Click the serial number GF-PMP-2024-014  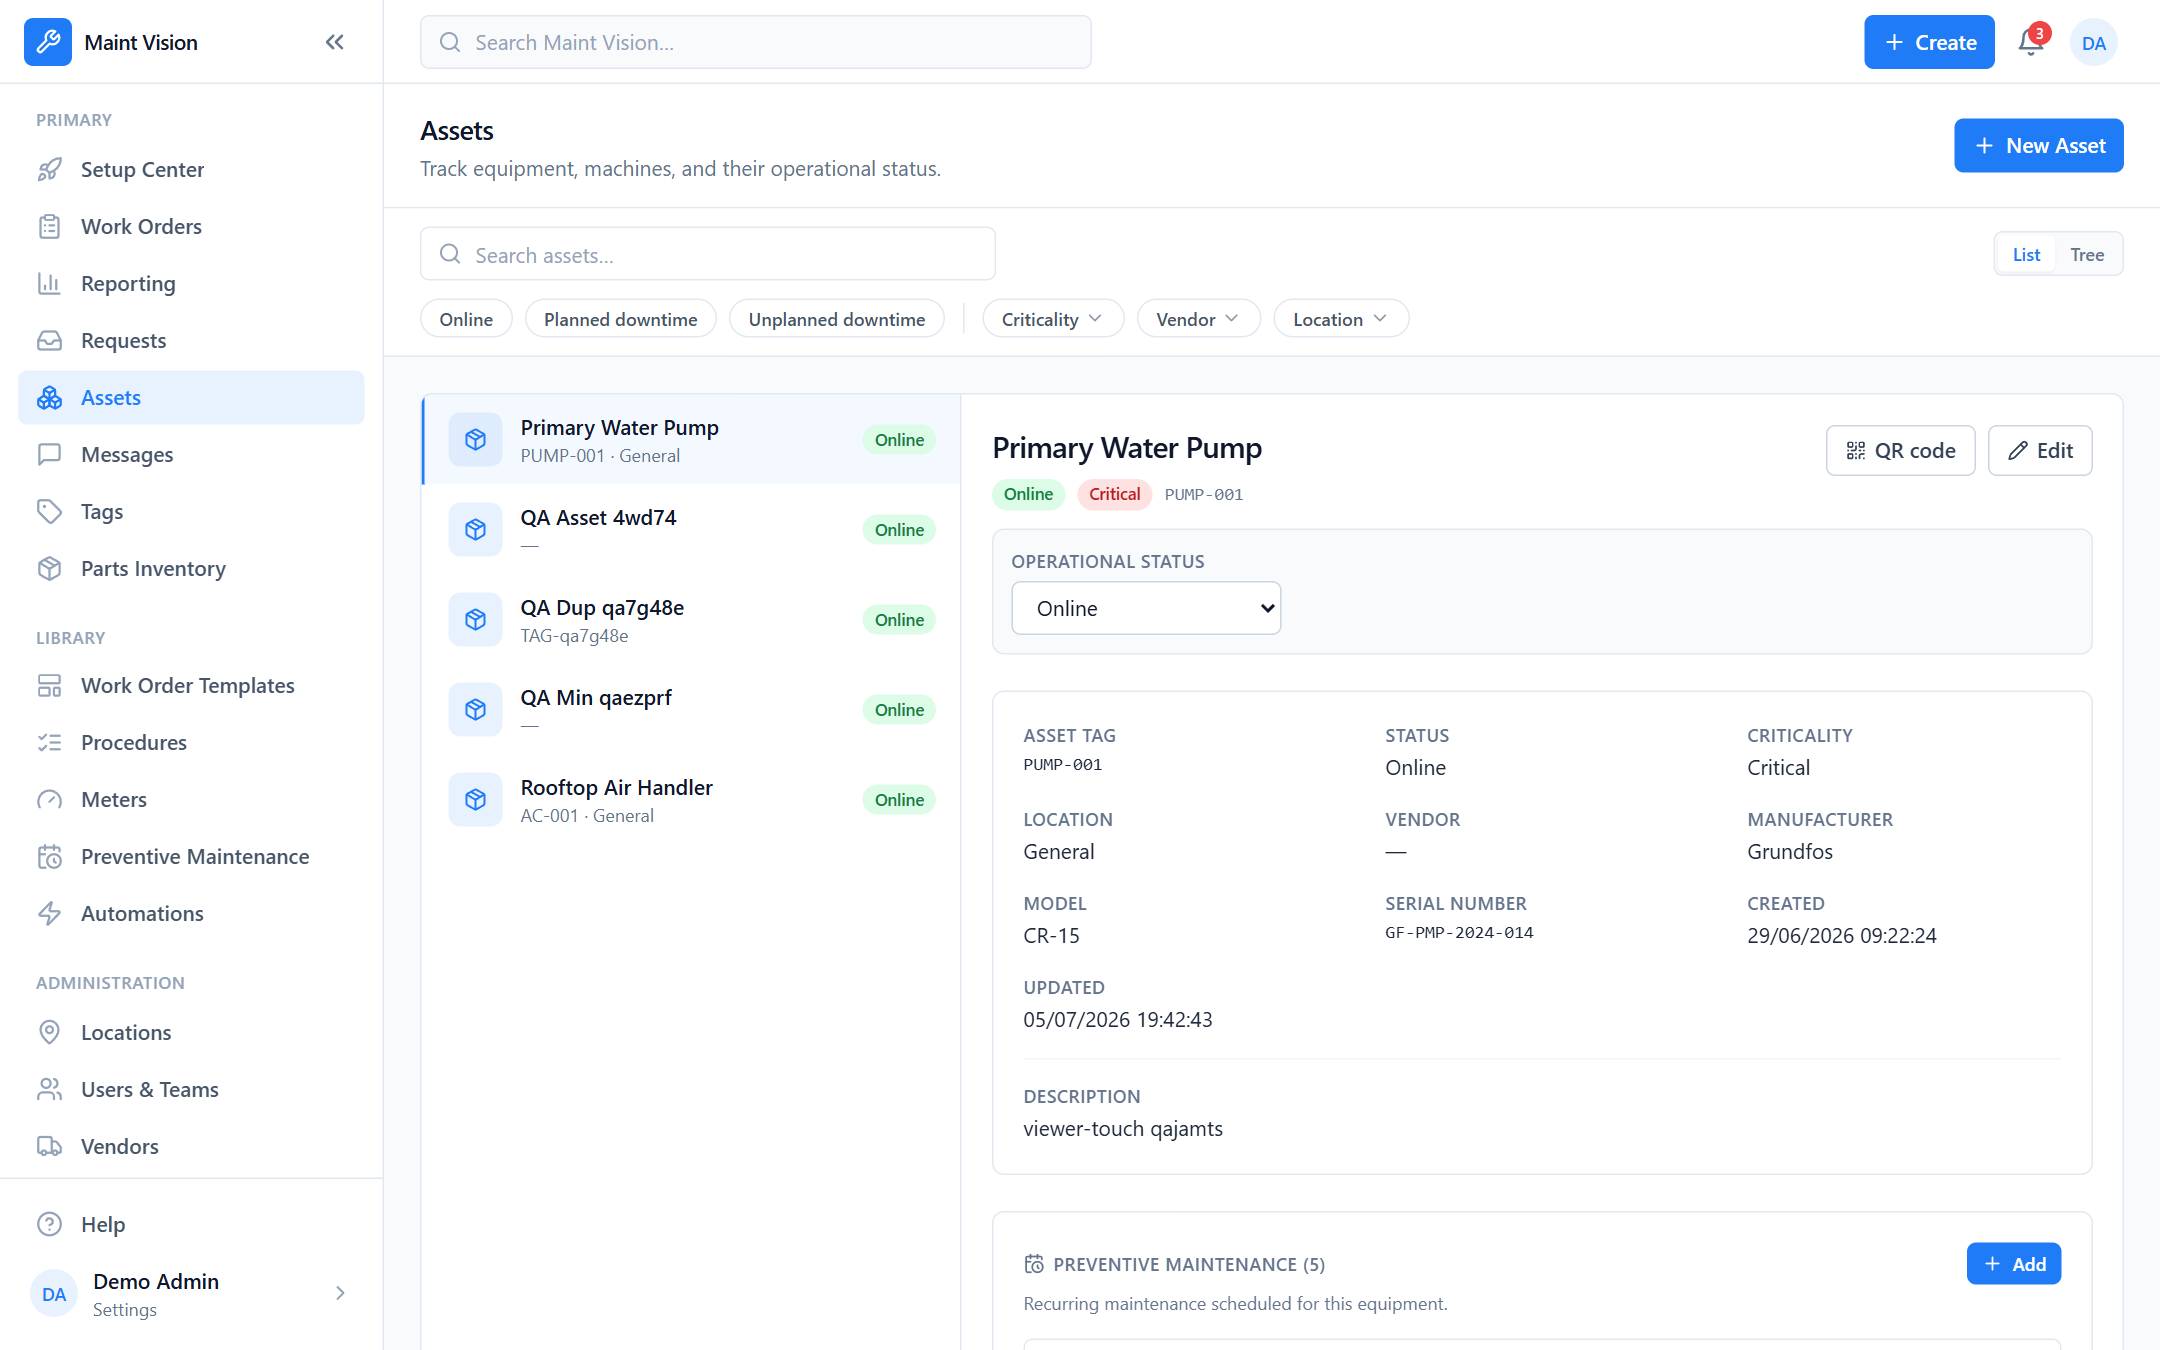(1459, 933)
